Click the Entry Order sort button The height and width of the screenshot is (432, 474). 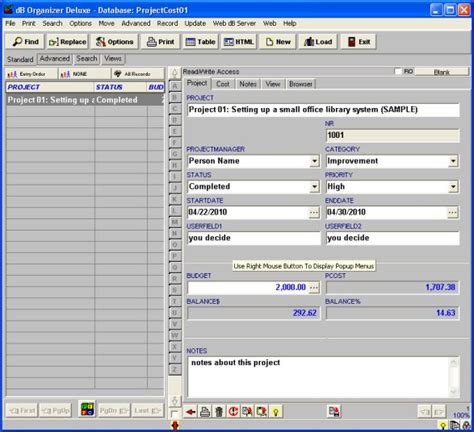pos(31,74)
